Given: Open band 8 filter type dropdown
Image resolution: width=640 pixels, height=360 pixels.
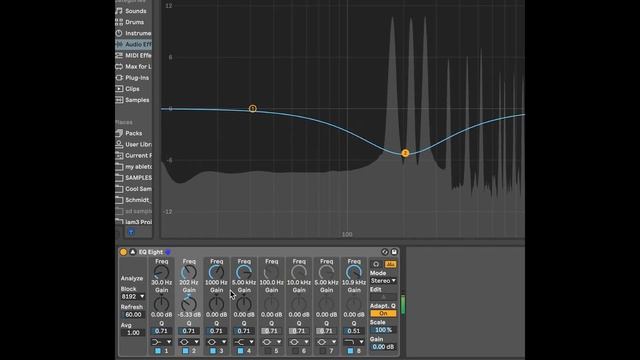Looking at the screenshot, I should coord(354,342).
